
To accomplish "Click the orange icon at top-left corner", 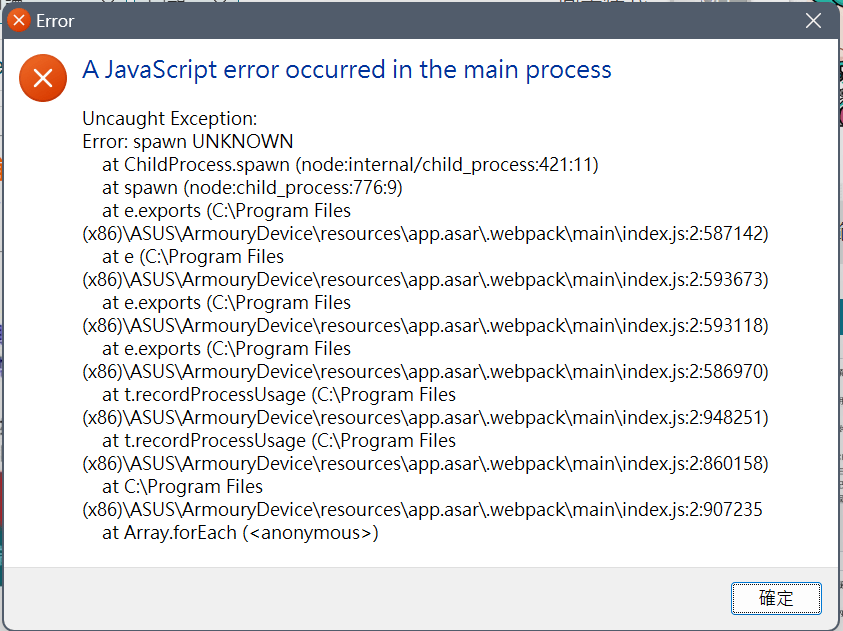I will click(17, 20).
